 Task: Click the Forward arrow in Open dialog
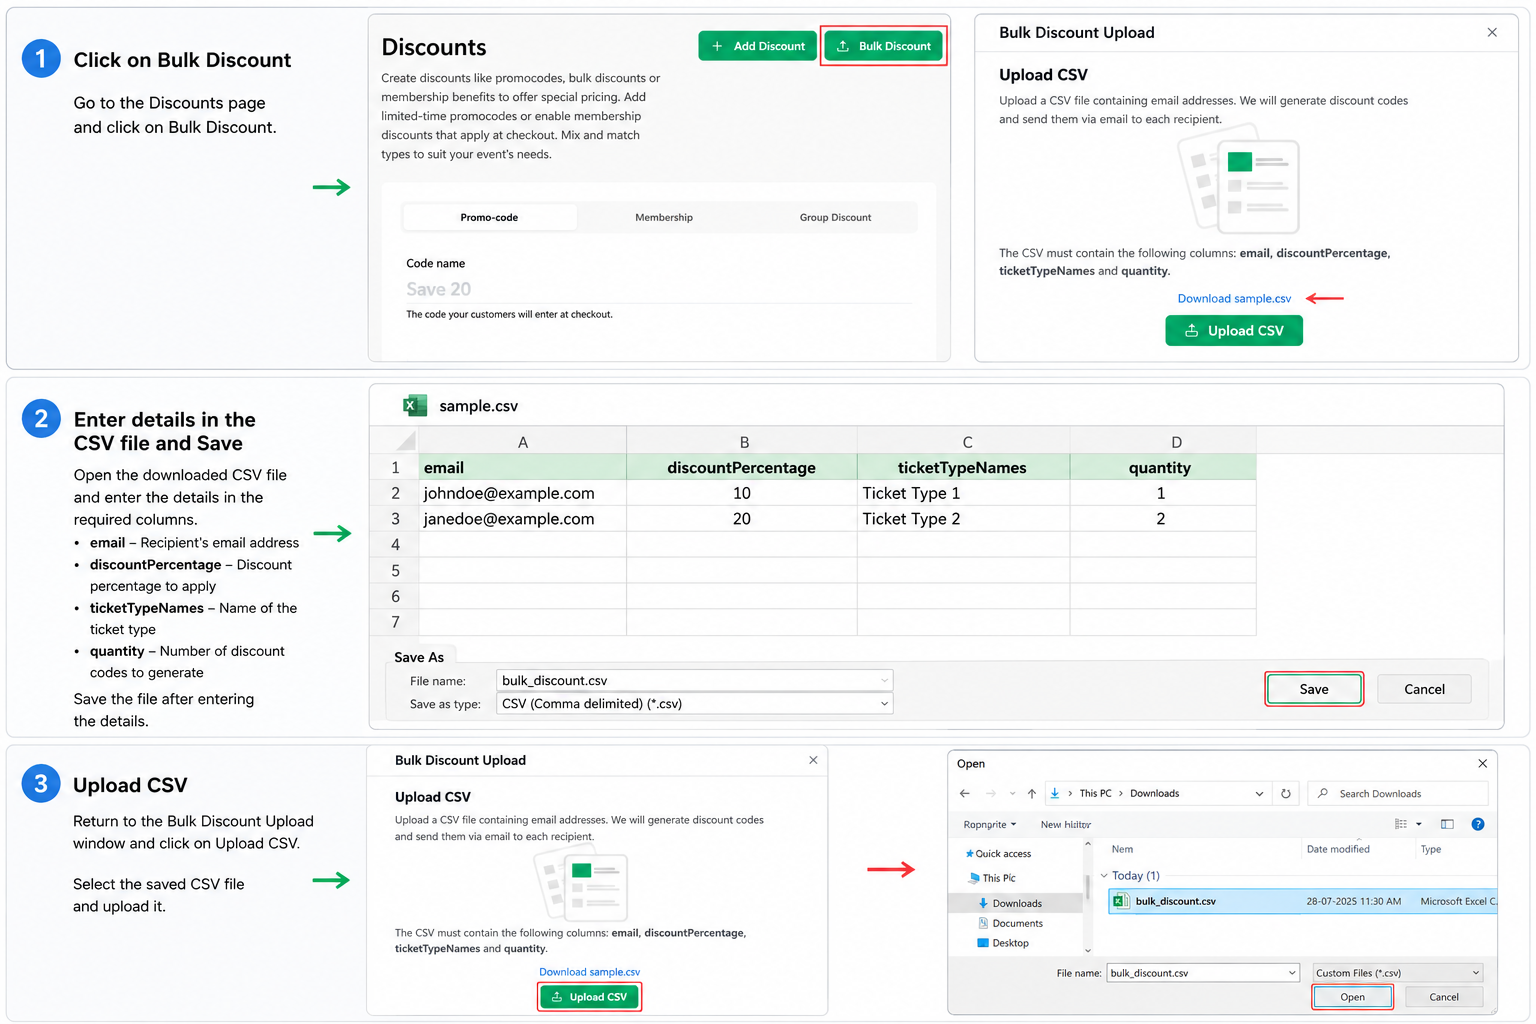coord(991,793)
